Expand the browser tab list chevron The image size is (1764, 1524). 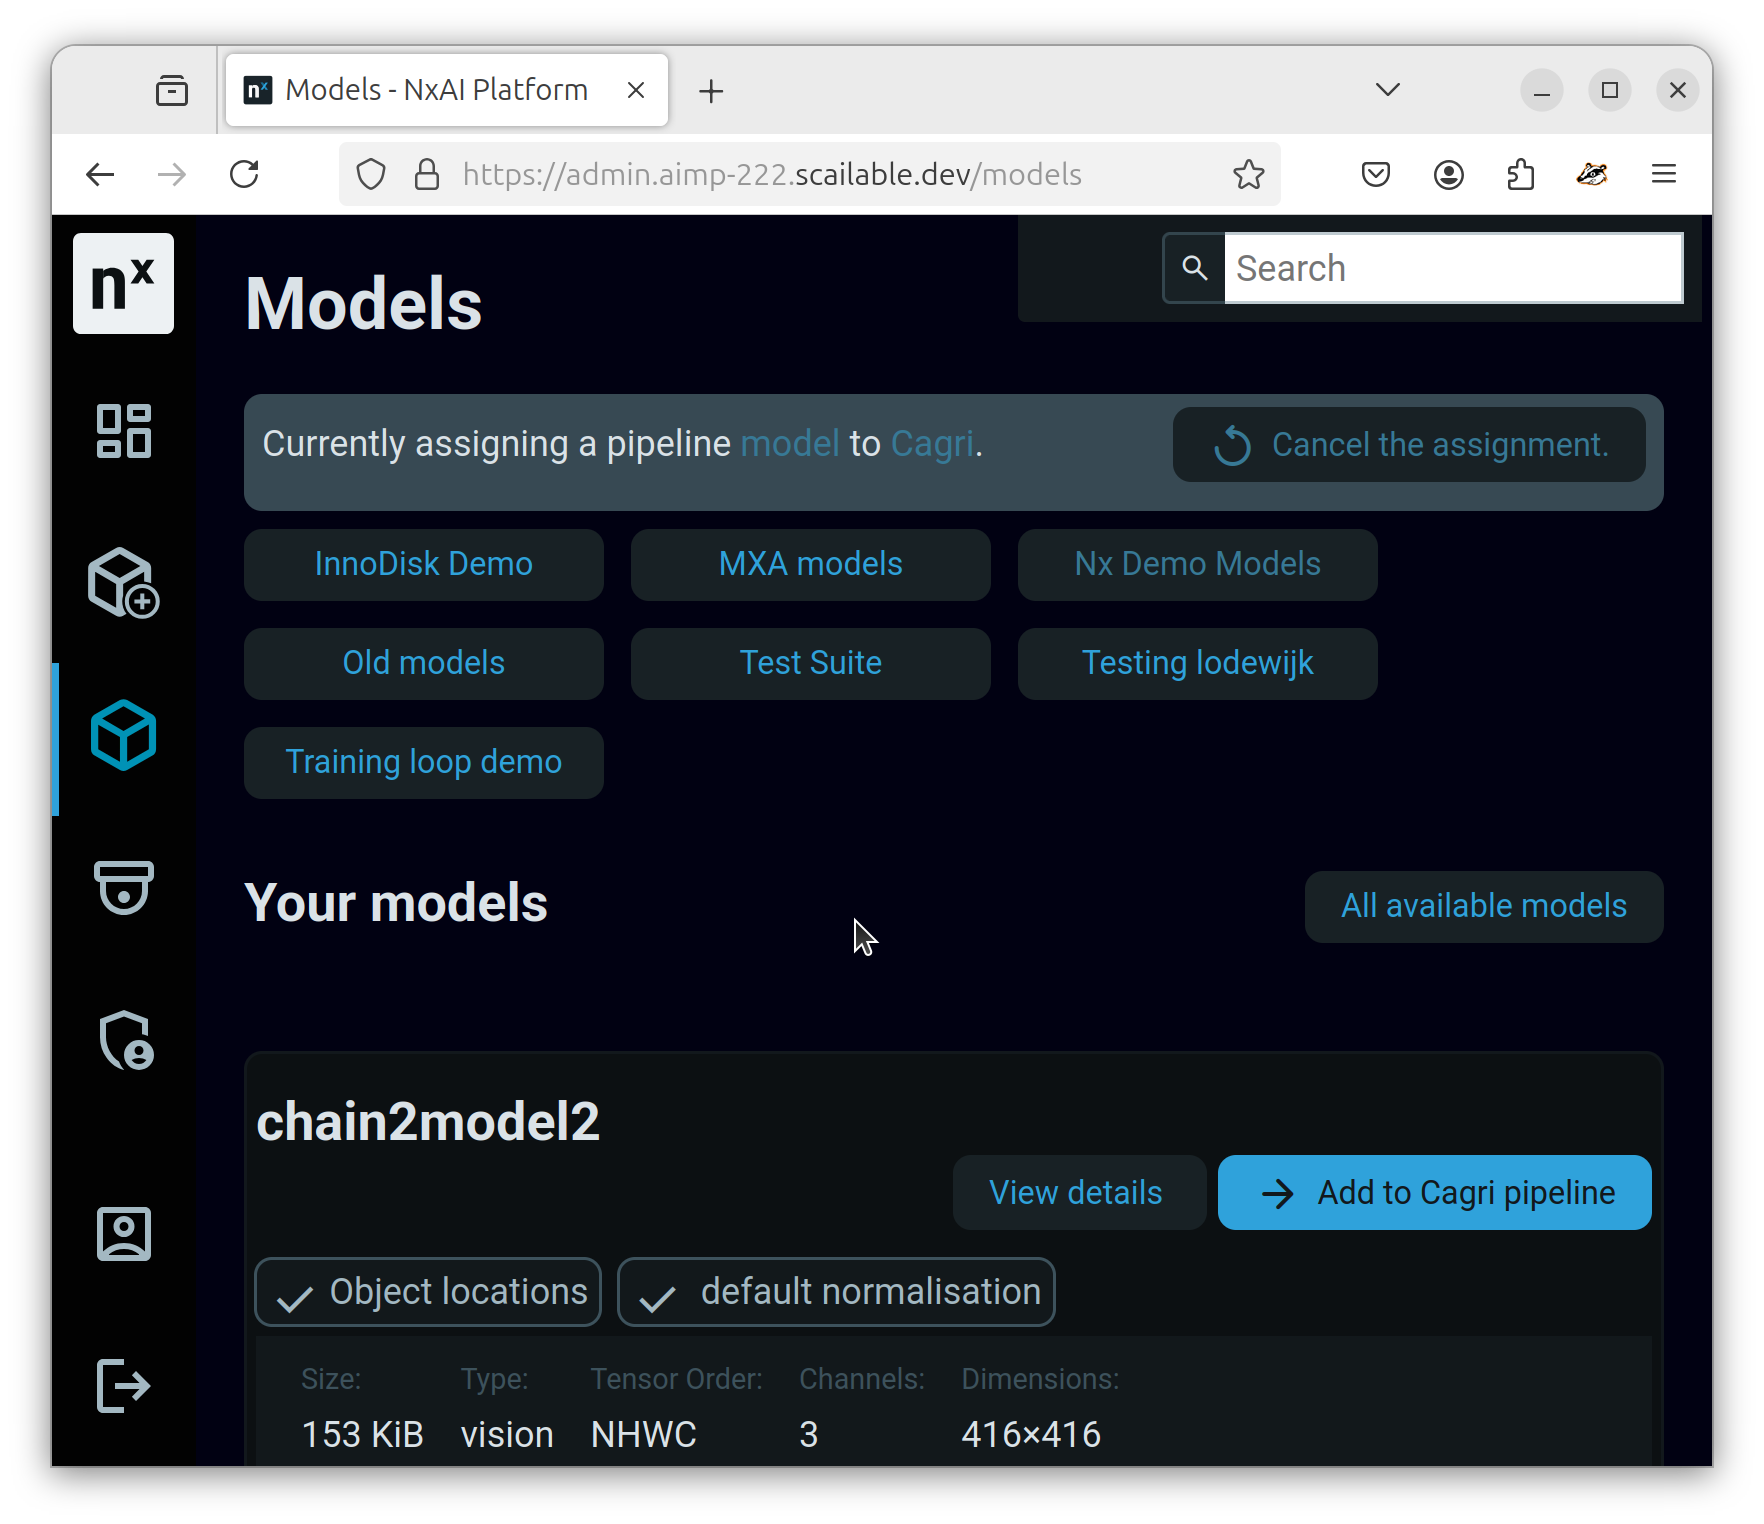(1388, 90)
